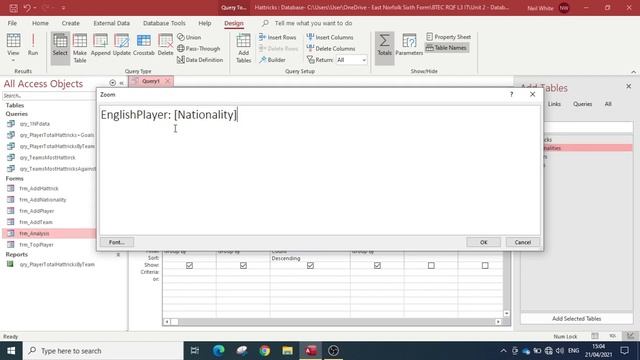Open Microsoft Edge from taskbar
The height and width of the screenshot is (360, 640).
[x=219, y=351]
